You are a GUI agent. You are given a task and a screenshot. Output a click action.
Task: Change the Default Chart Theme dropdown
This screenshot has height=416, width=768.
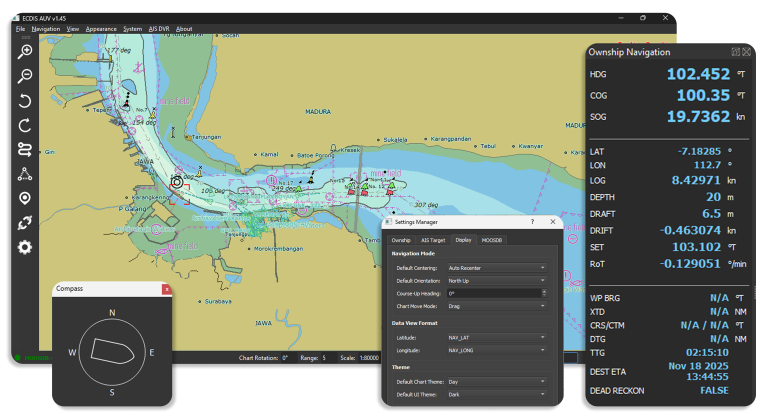click(x=497, y=383)
